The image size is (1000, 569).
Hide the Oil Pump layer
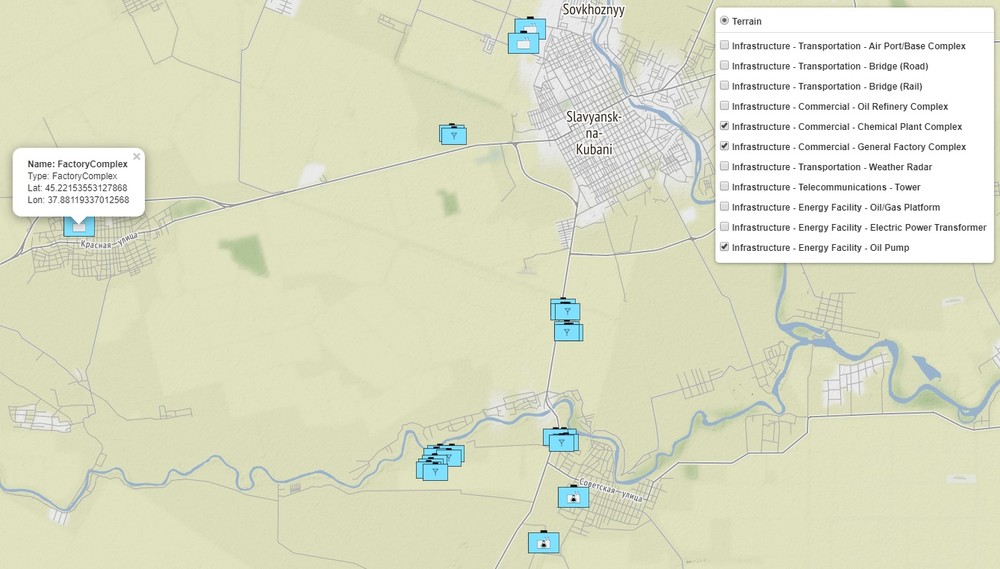tap(724, 247)
